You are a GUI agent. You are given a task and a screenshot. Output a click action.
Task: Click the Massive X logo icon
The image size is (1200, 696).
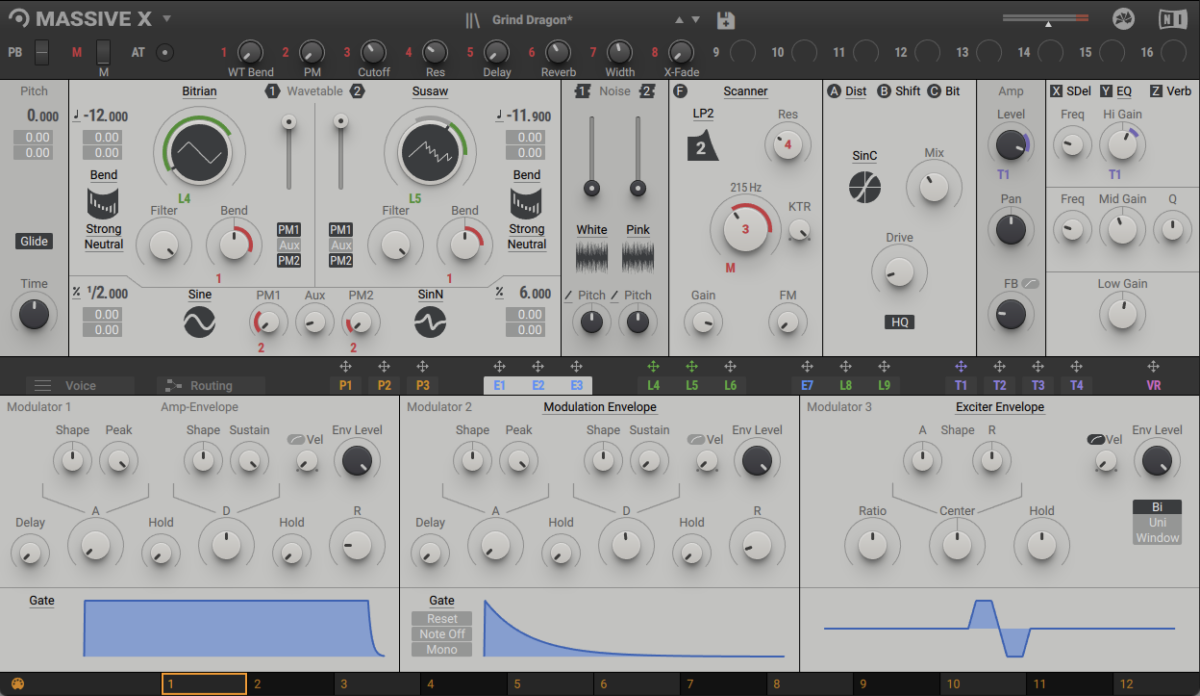(x=18, y=19)
